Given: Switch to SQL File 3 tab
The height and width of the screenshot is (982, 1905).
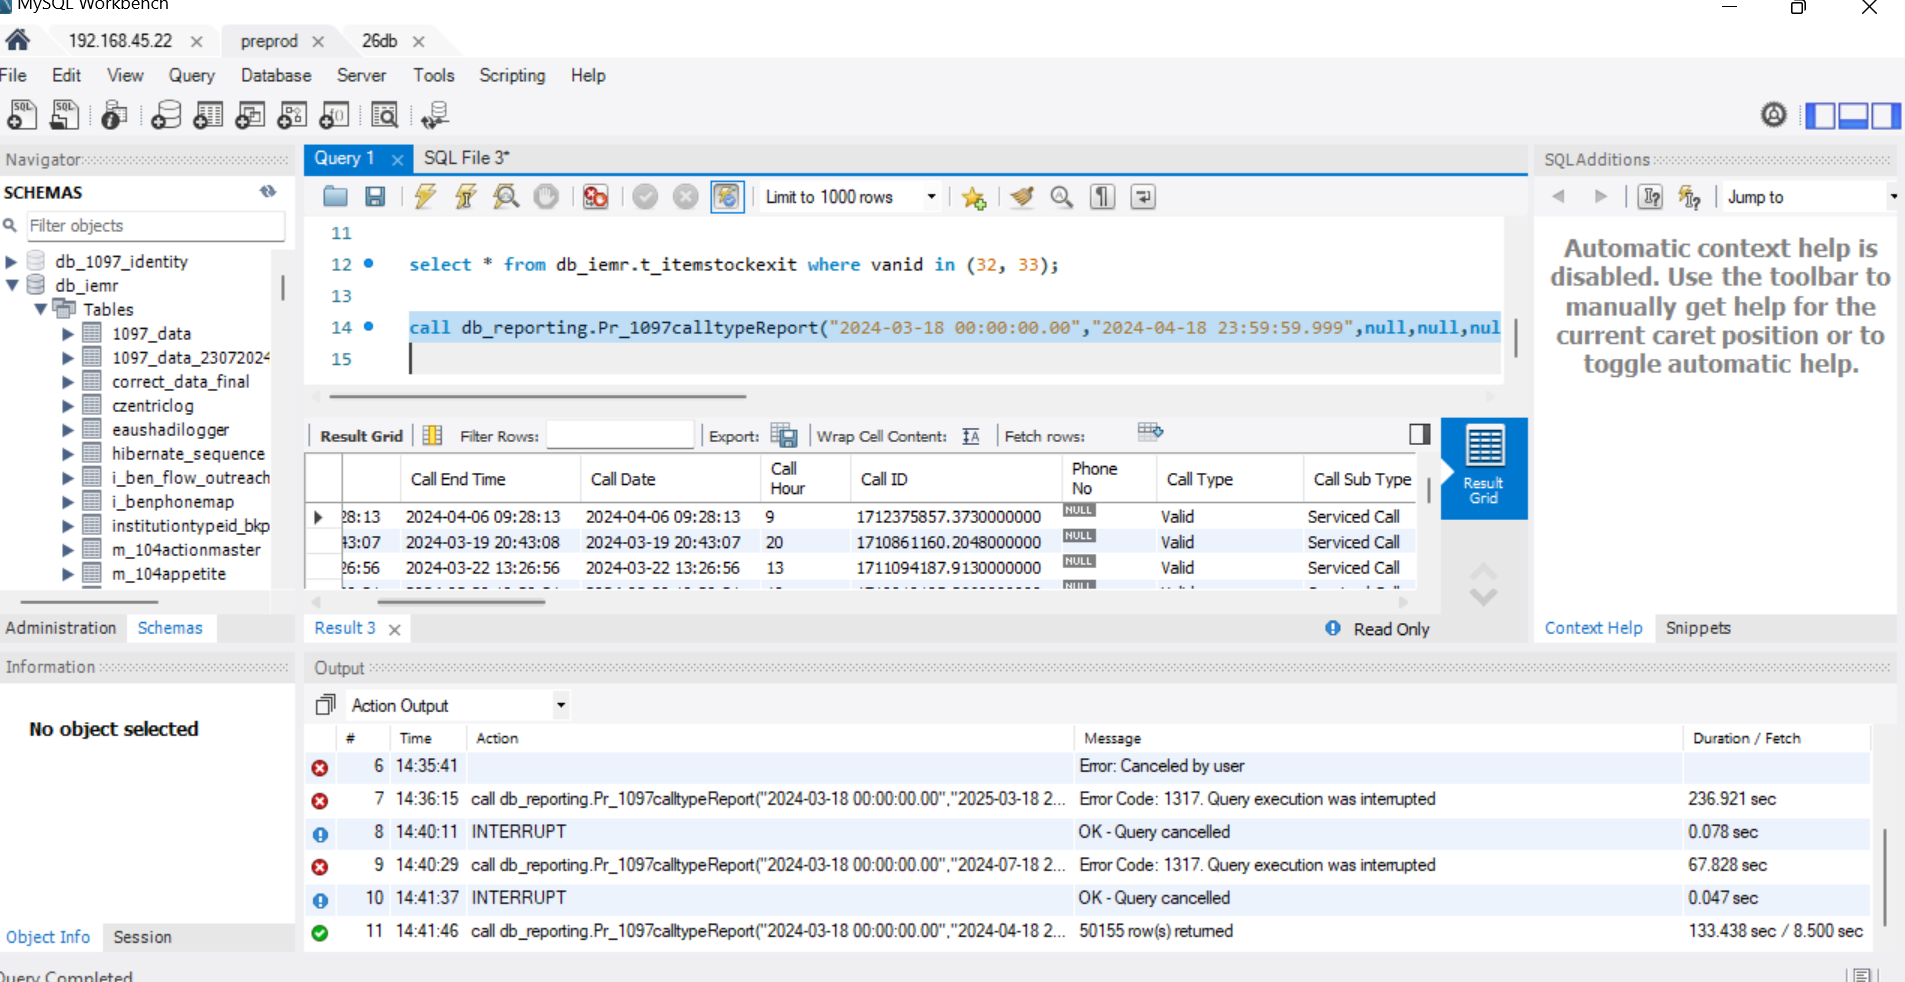Looking at the screenshot, I should [466, 158].
